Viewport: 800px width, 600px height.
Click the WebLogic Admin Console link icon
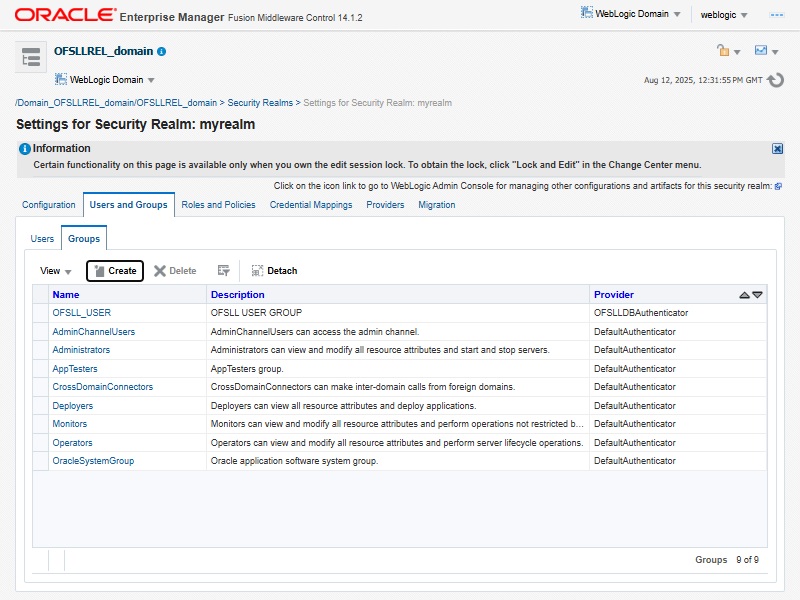pyautogui.click(x=778, y=186)
